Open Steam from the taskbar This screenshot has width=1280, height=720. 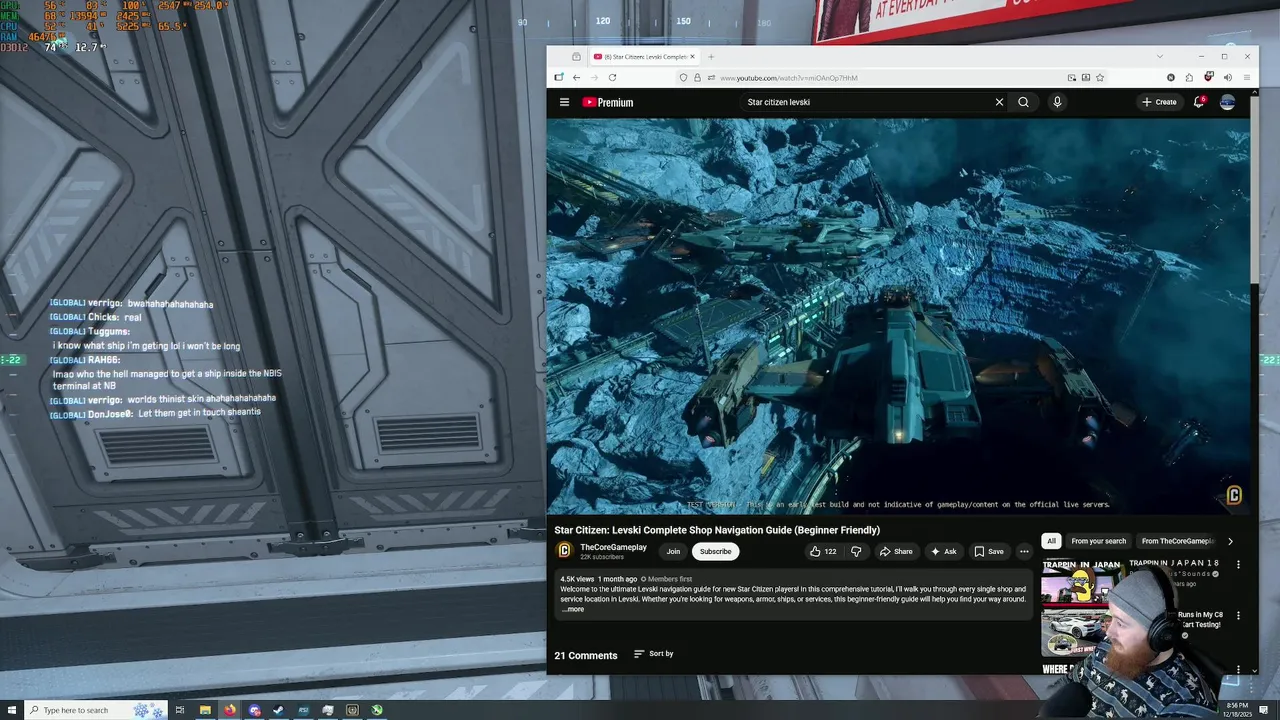pos(278,710)
